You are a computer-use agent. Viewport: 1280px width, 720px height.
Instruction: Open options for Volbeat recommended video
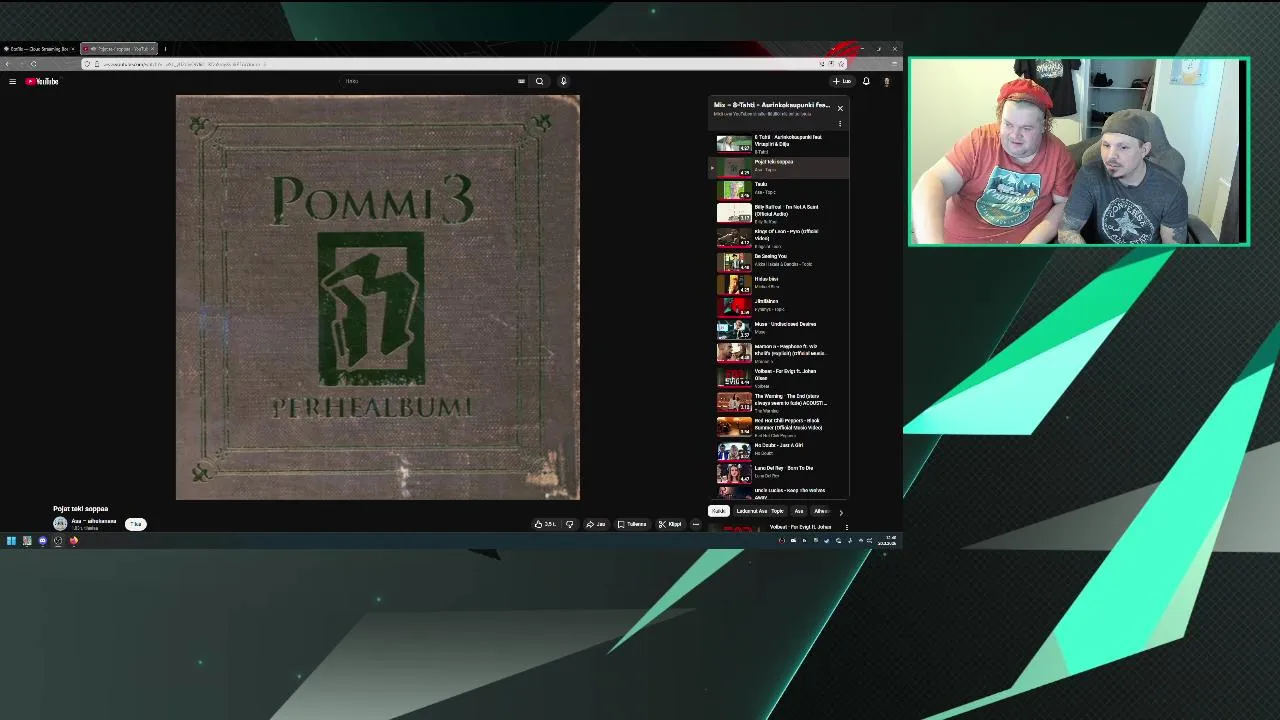tap(846, 527)
